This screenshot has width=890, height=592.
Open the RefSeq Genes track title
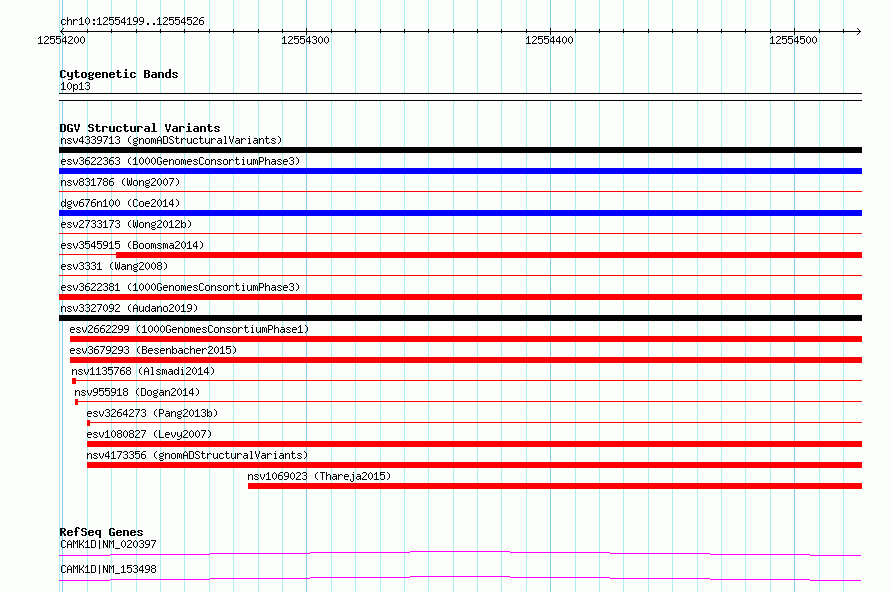(x=101, y=532)
